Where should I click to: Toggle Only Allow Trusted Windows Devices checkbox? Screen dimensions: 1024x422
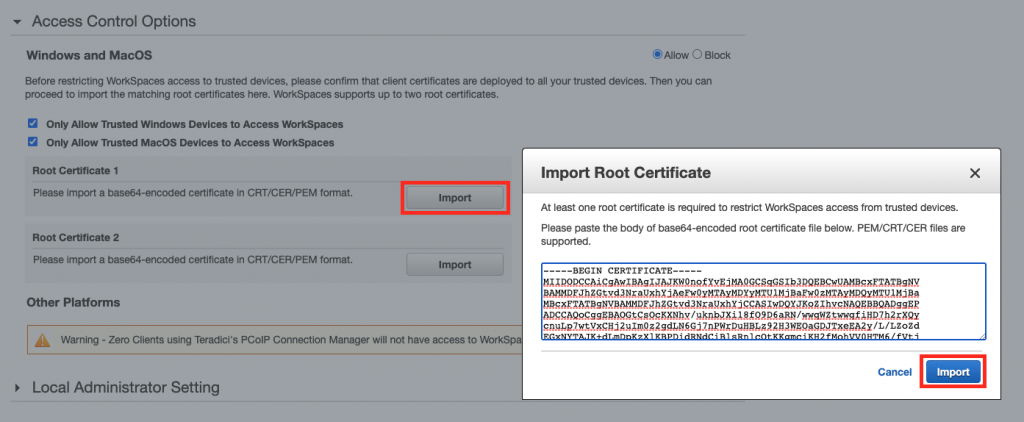(x=33, y=123)
